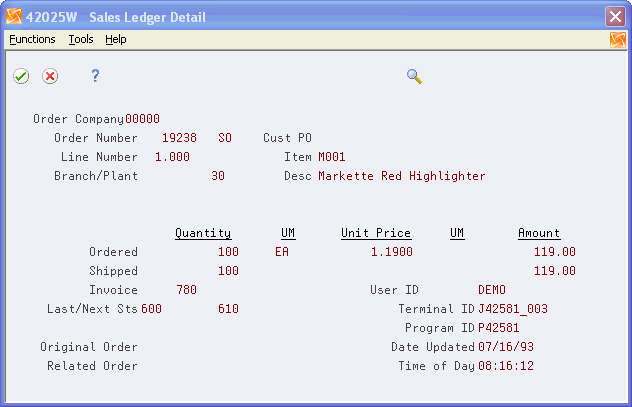The image size is (632, 407).
Task: Click the orange logo beside the menu bar
Action: (x=617, y=39)
